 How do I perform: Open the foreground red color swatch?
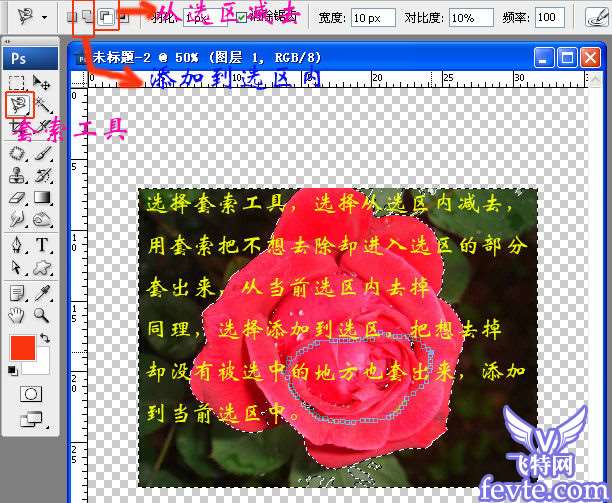coord(23,347)
